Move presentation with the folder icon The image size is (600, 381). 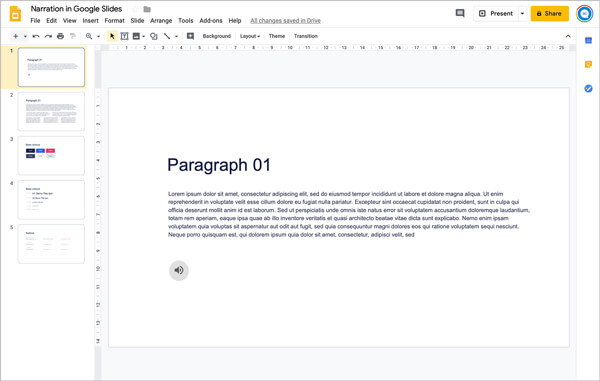point(147,9)
